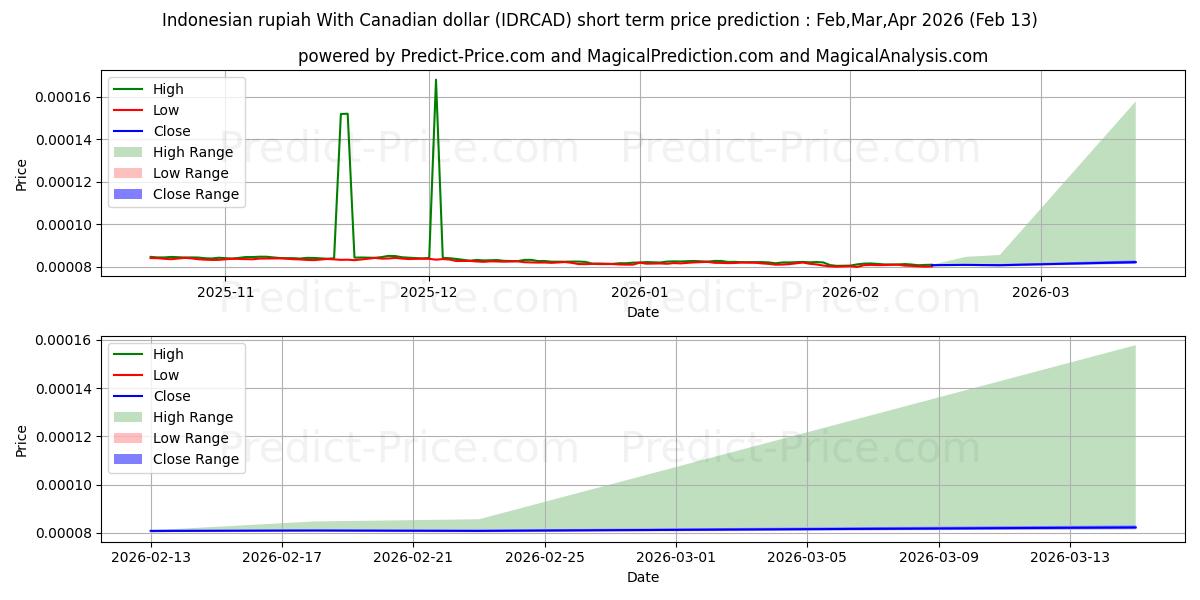Click the 'powered by Predict-Price.com' subtitle

pyautogui.click(x=642, y=56)
